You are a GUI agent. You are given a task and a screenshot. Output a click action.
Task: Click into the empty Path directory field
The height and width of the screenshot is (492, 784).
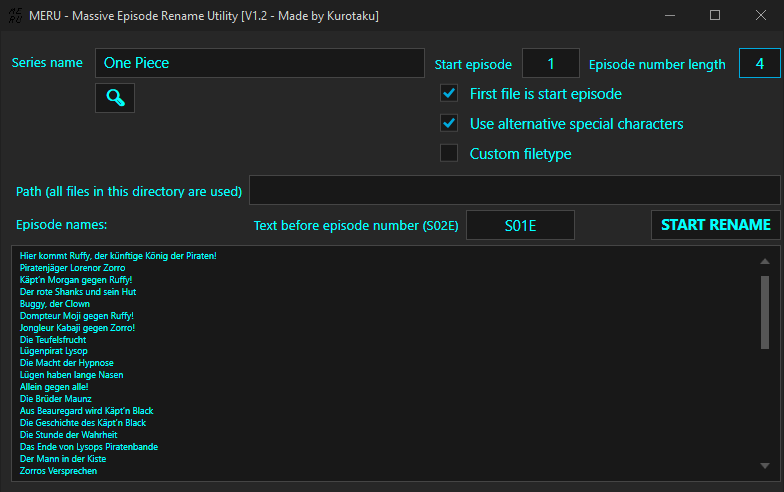(514, 190)
